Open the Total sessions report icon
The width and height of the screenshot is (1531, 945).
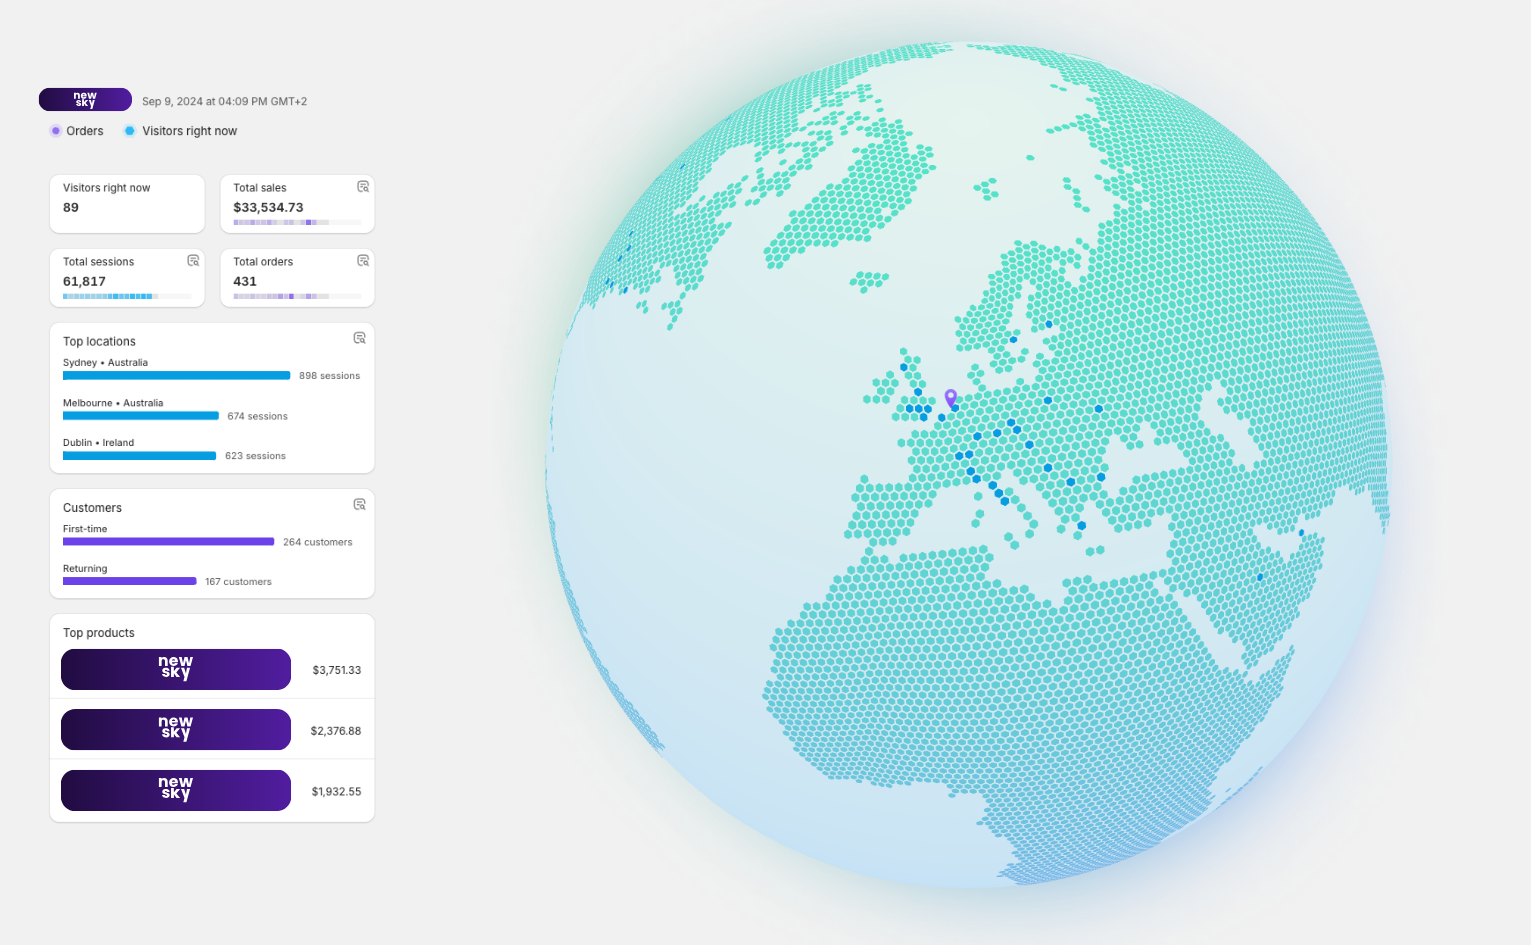coord(193,261)
